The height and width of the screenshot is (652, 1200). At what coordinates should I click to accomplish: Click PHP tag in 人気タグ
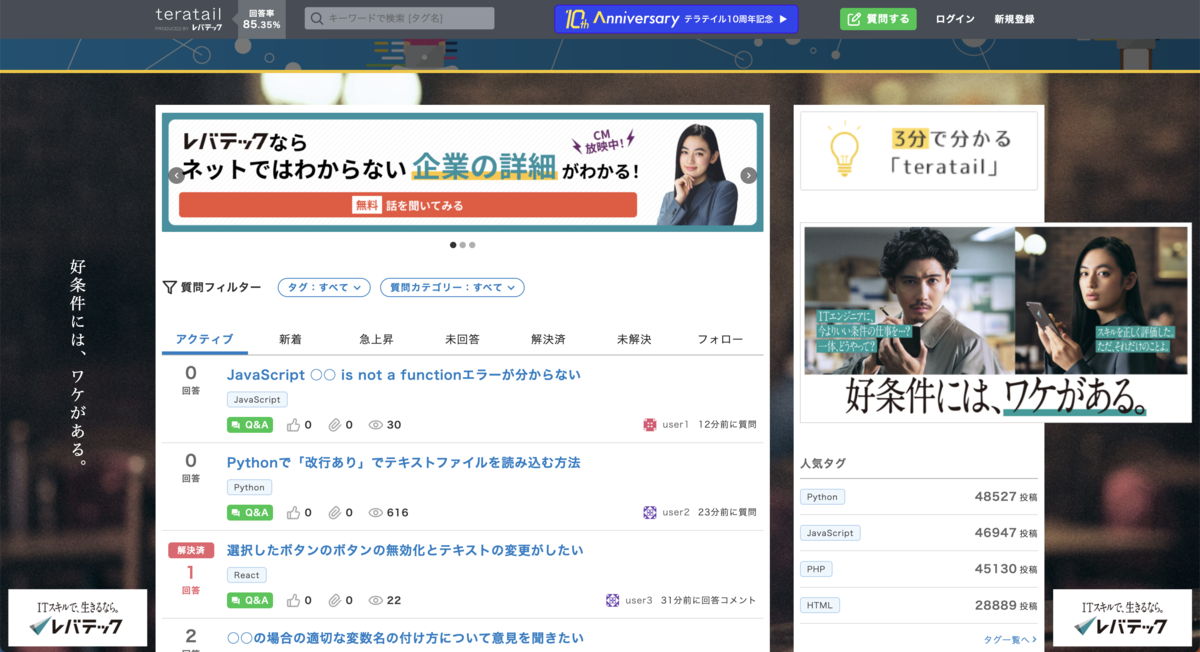[816, 569]
